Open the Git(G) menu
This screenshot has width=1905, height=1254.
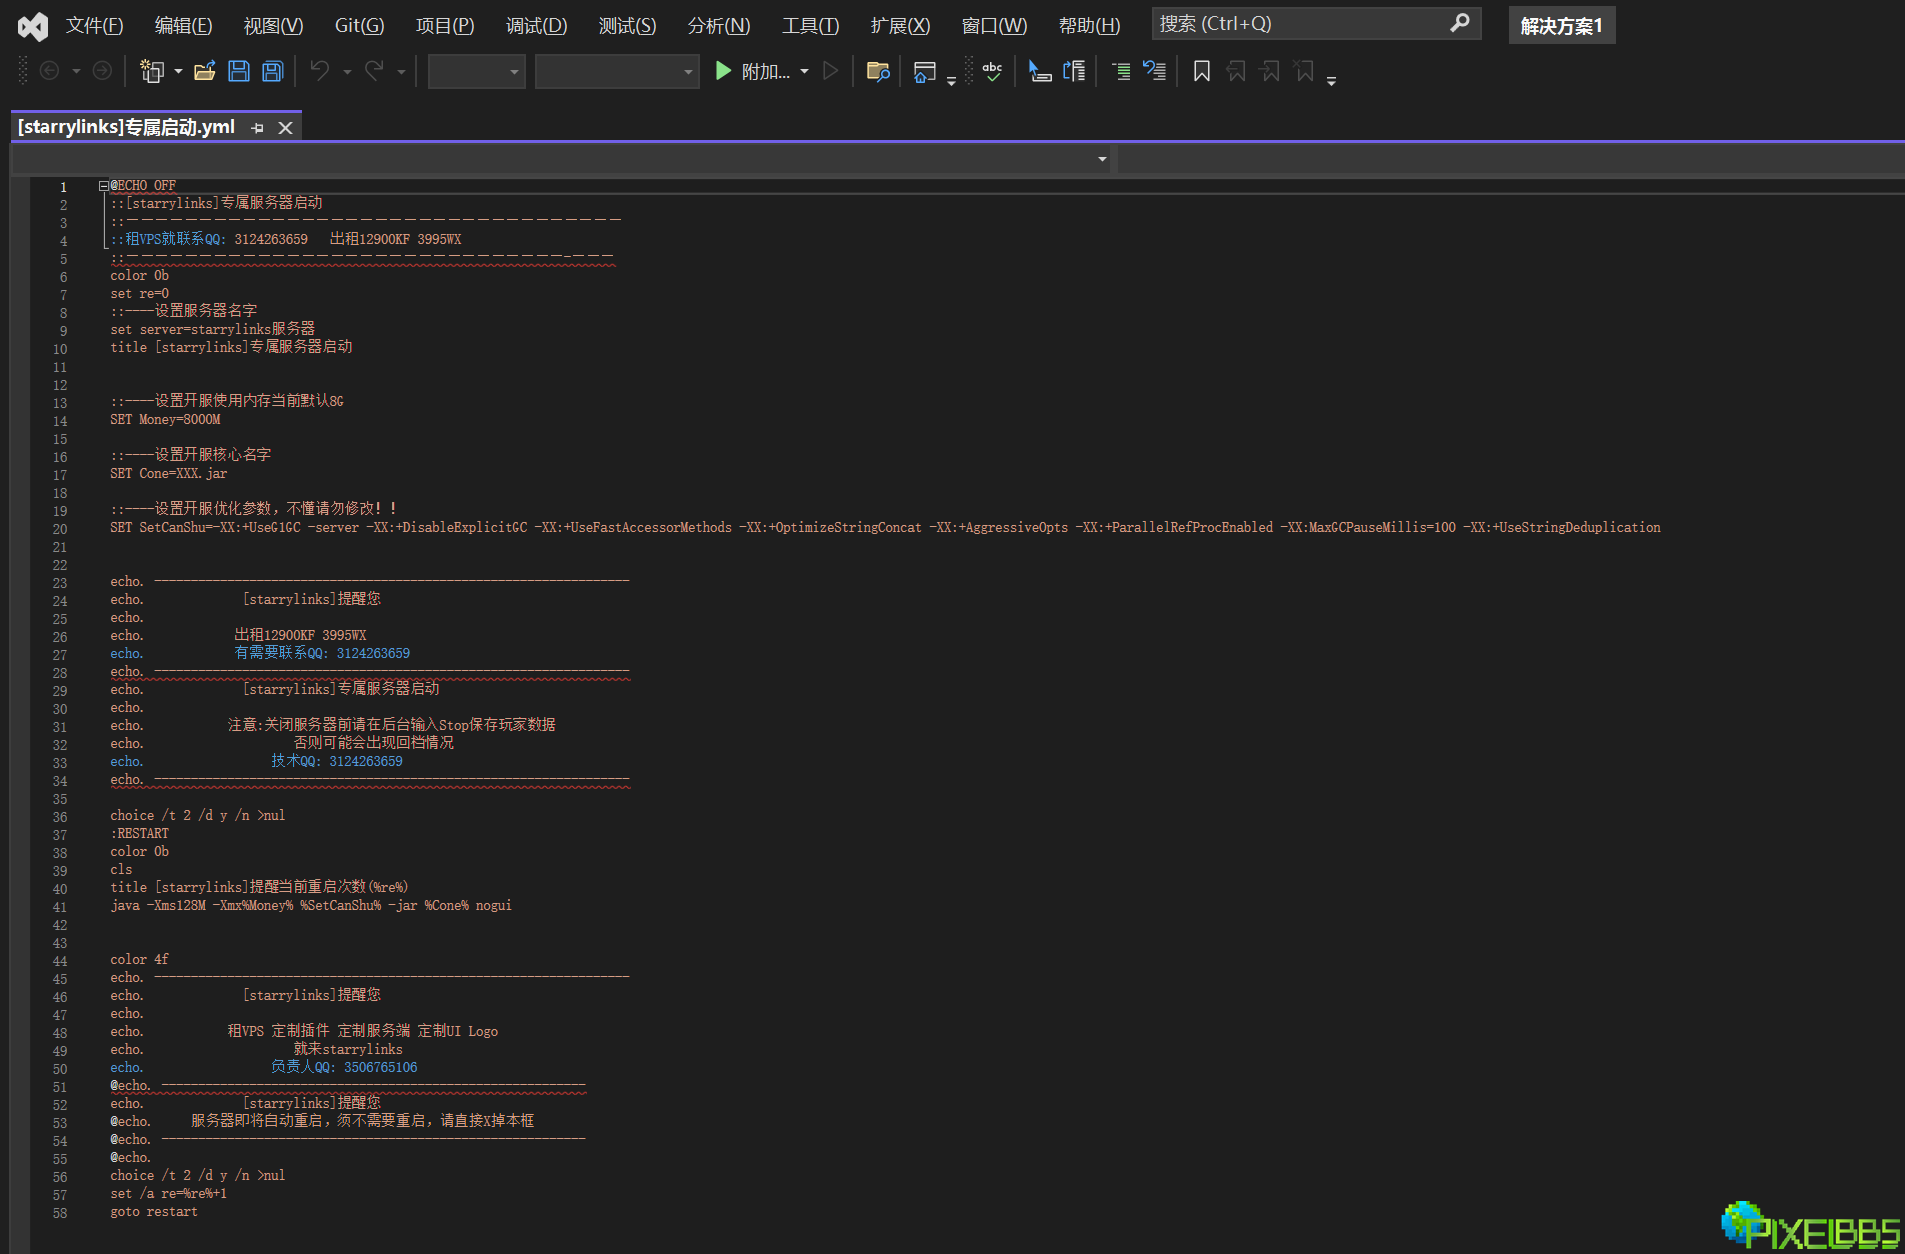pos(359,25)
